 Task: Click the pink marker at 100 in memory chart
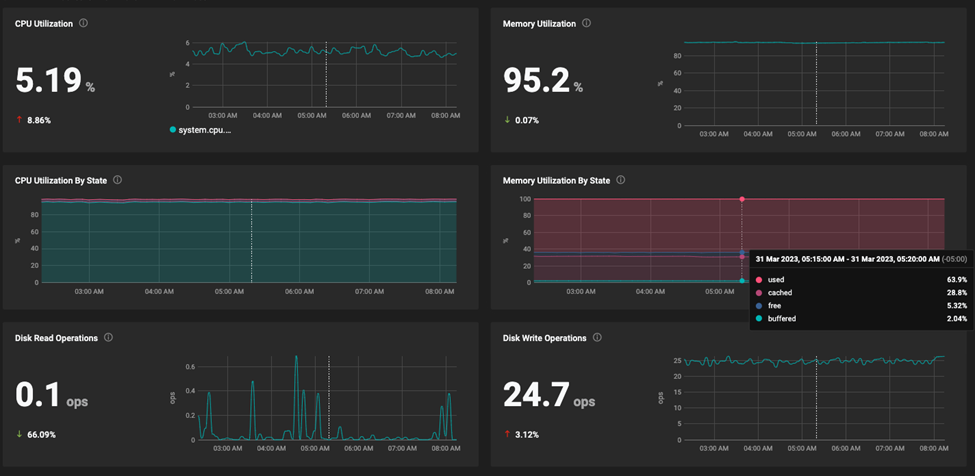tap(742, 199)
